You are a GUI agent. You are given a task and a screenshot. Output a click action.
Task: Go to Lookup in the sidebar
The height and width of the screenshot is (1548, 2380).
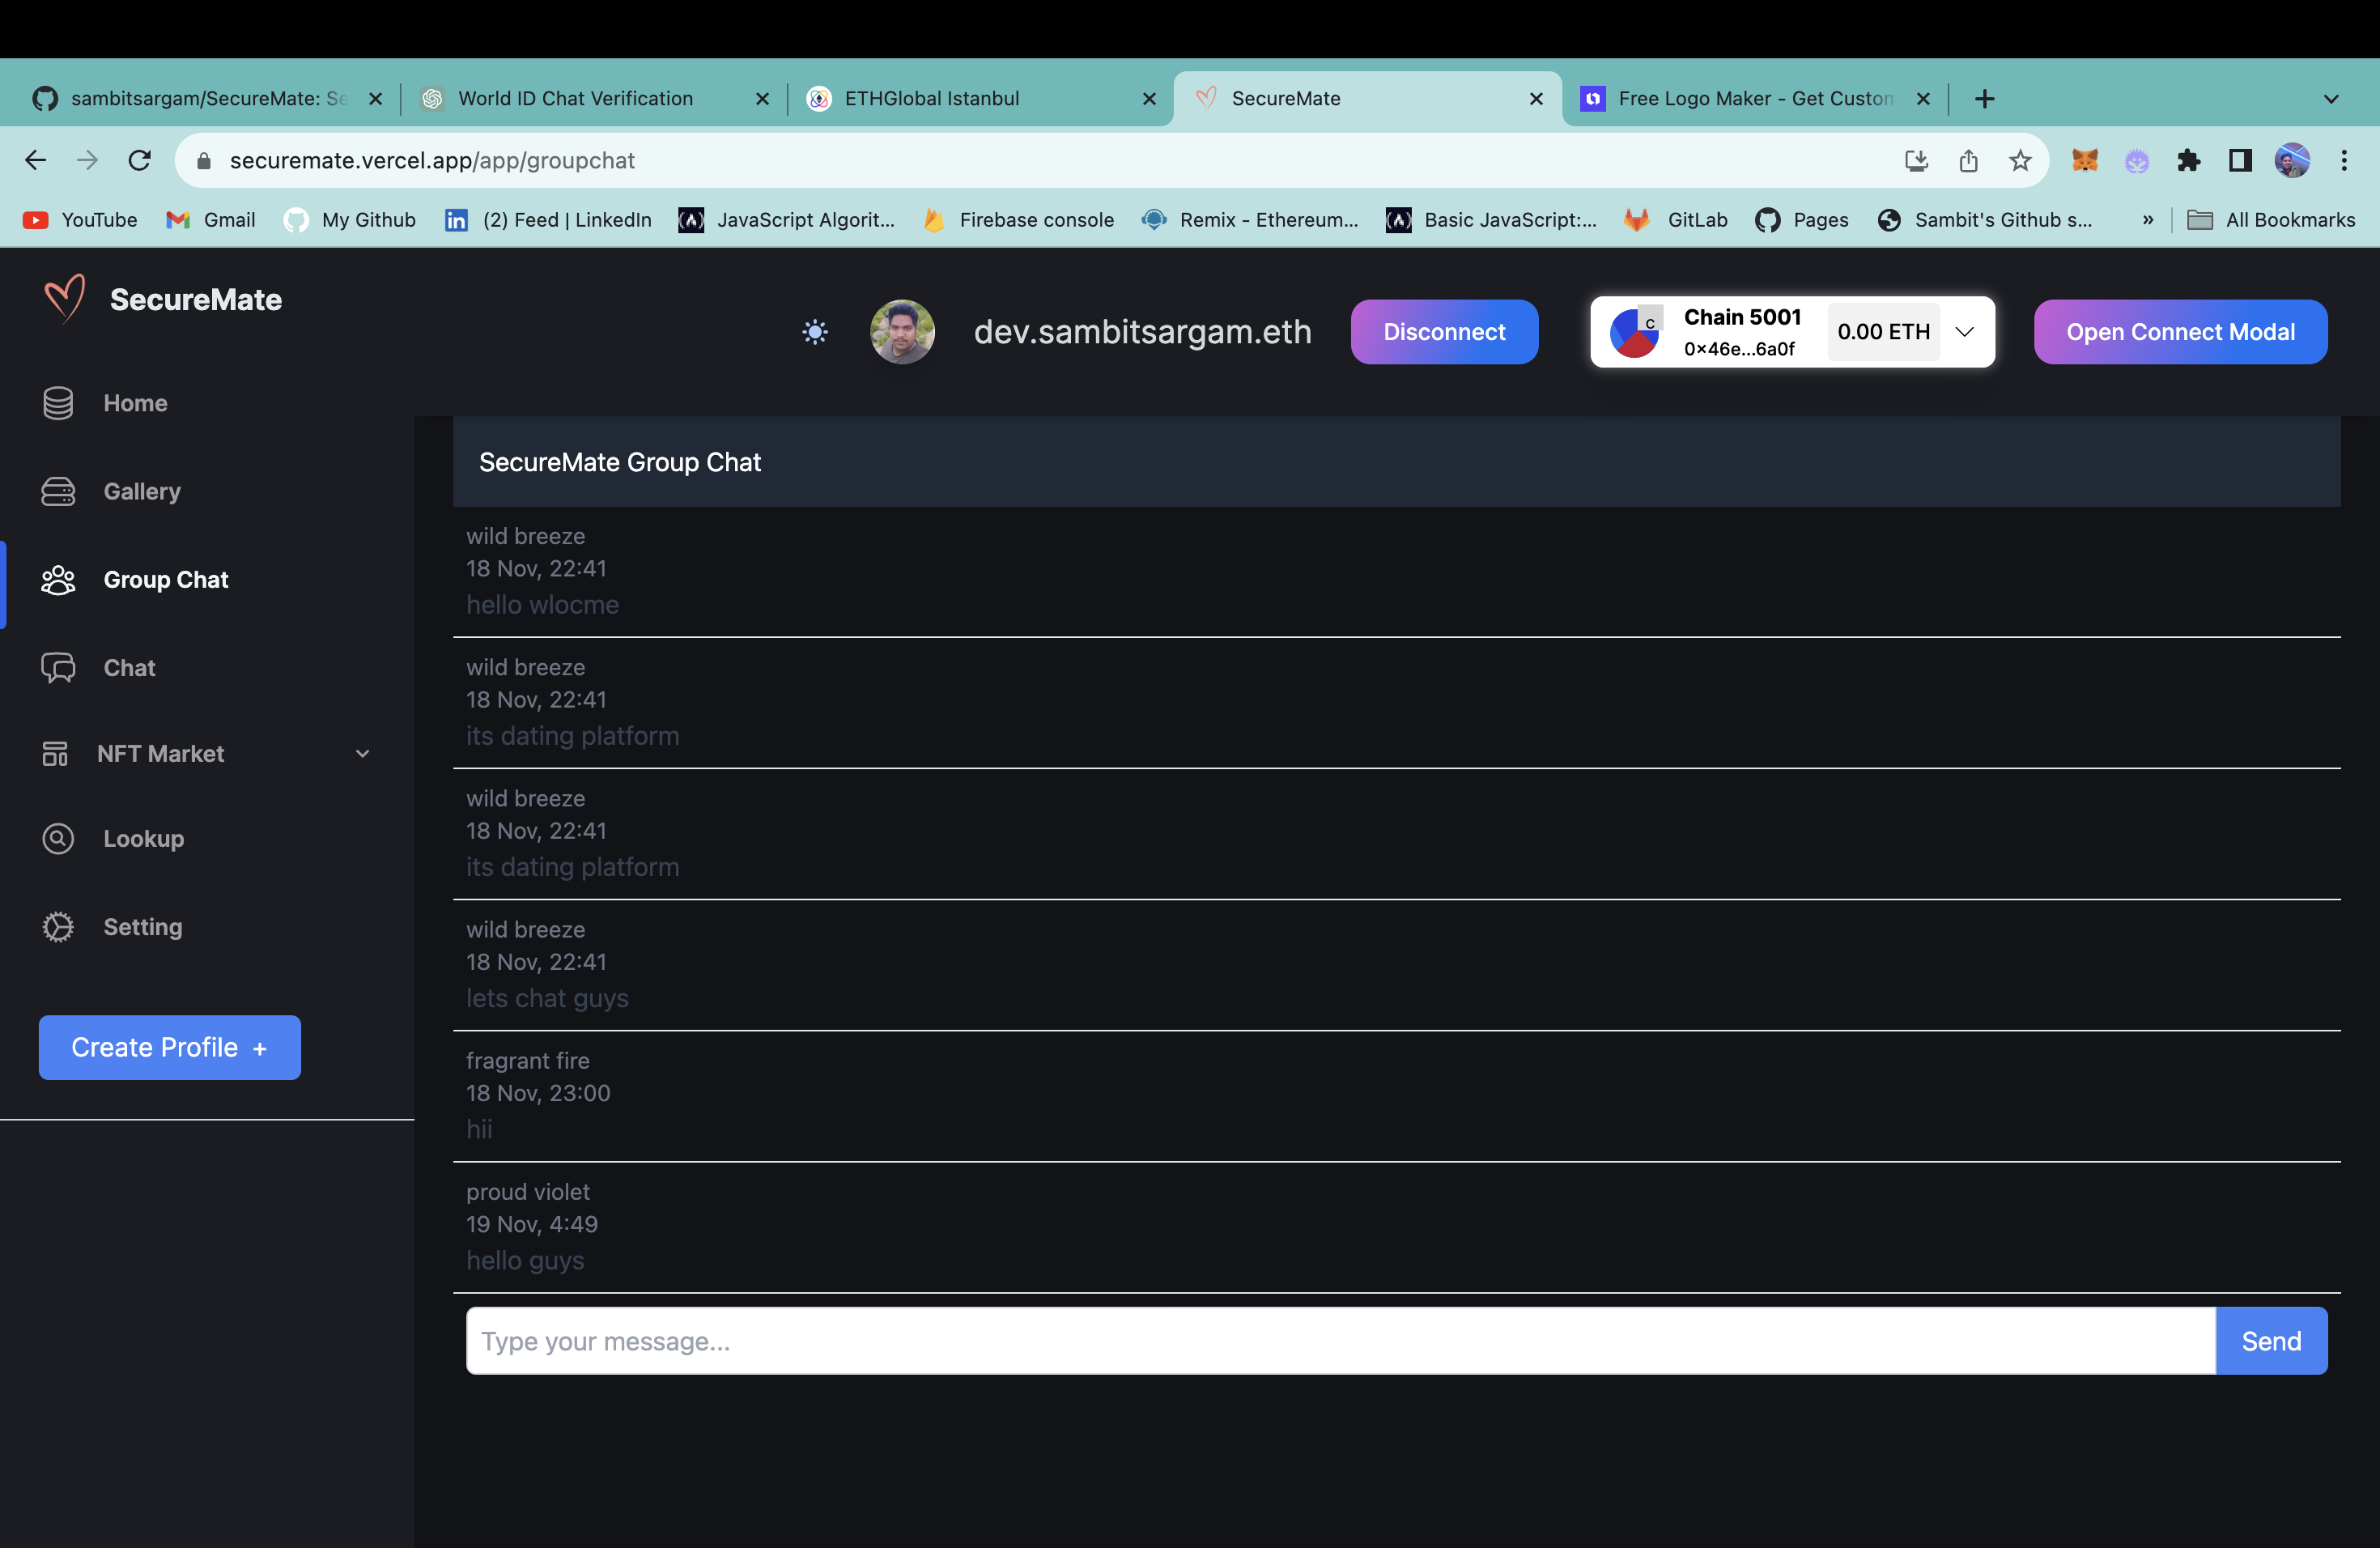143,838
